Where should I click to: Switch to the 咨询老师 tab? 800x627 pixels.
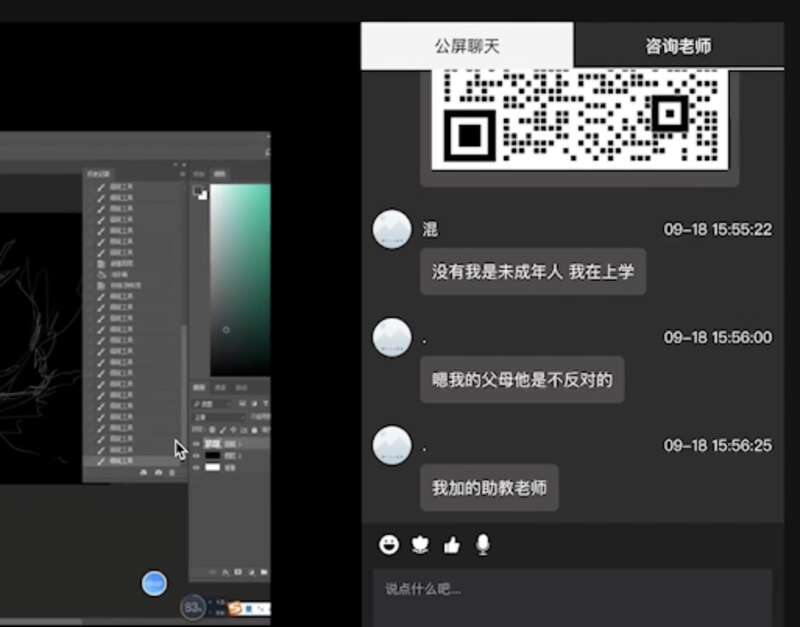coord(681,44)
